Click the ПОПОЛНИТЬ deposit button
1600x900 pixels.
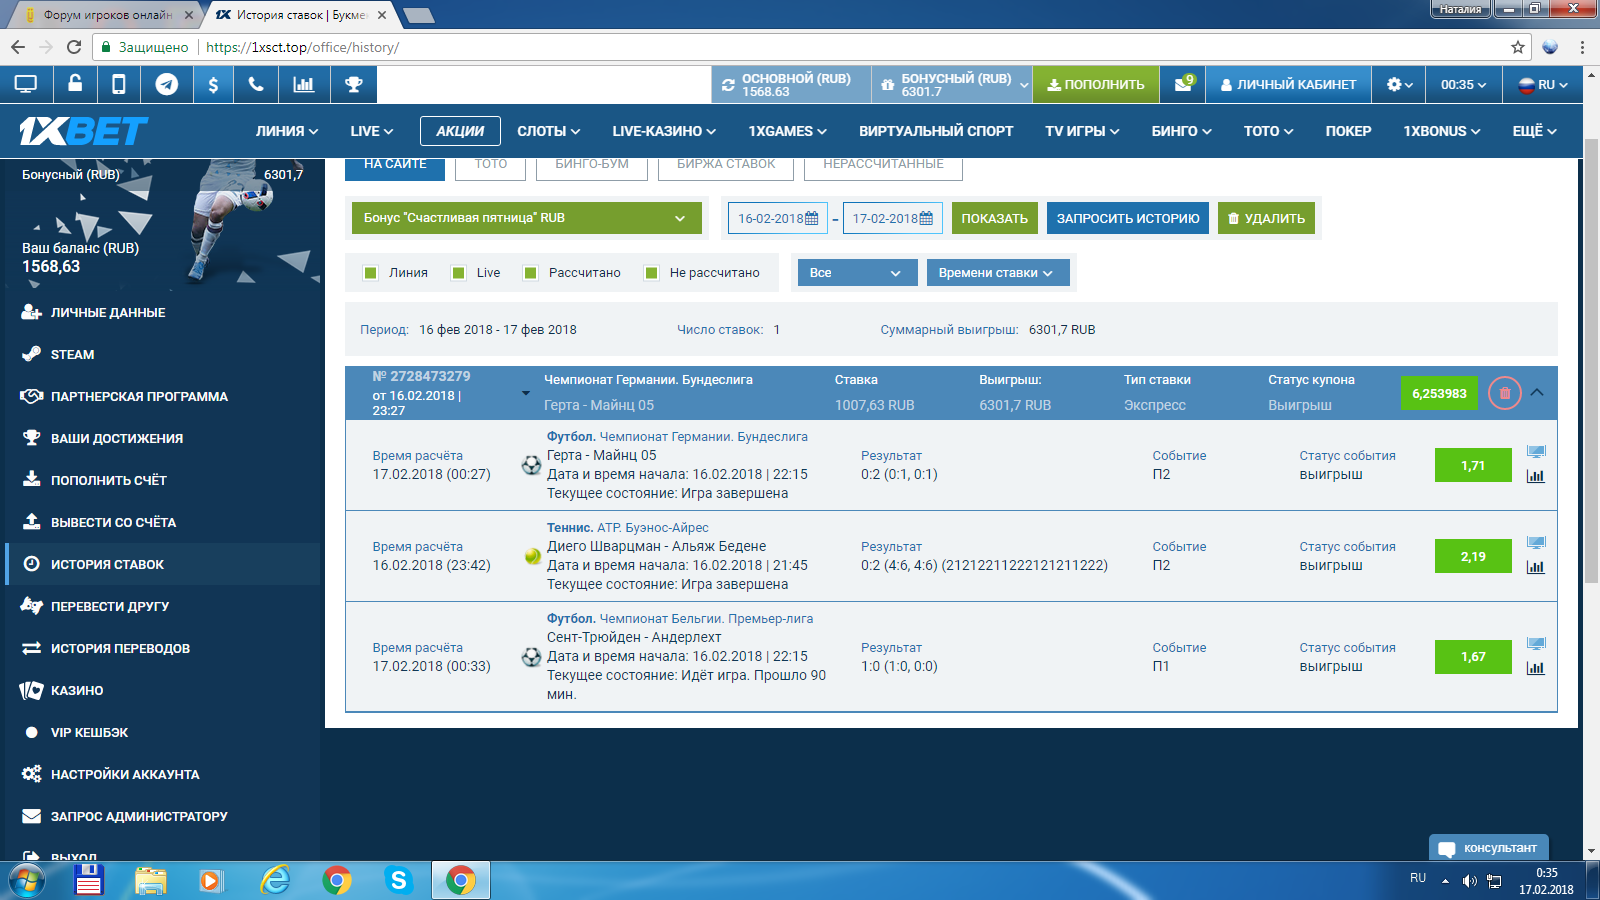point(1096,85)
